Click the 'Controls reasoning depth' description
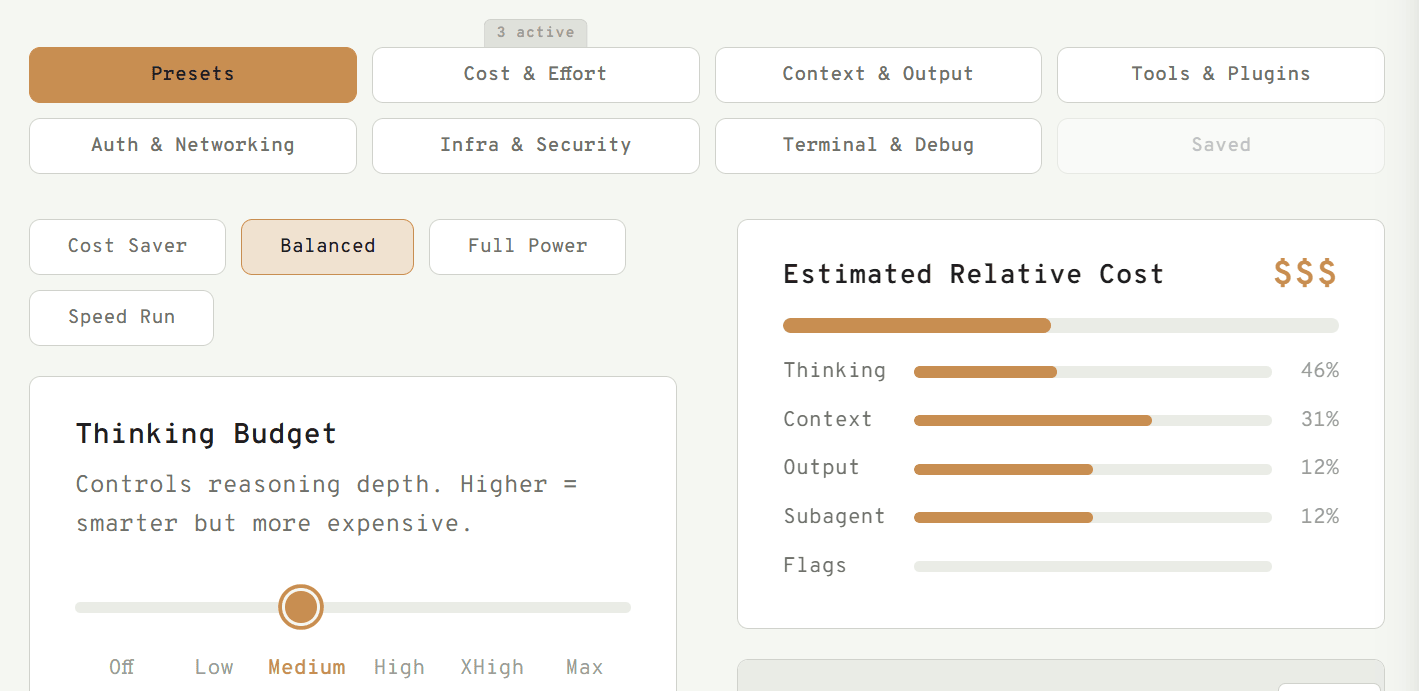 (327, 504)
